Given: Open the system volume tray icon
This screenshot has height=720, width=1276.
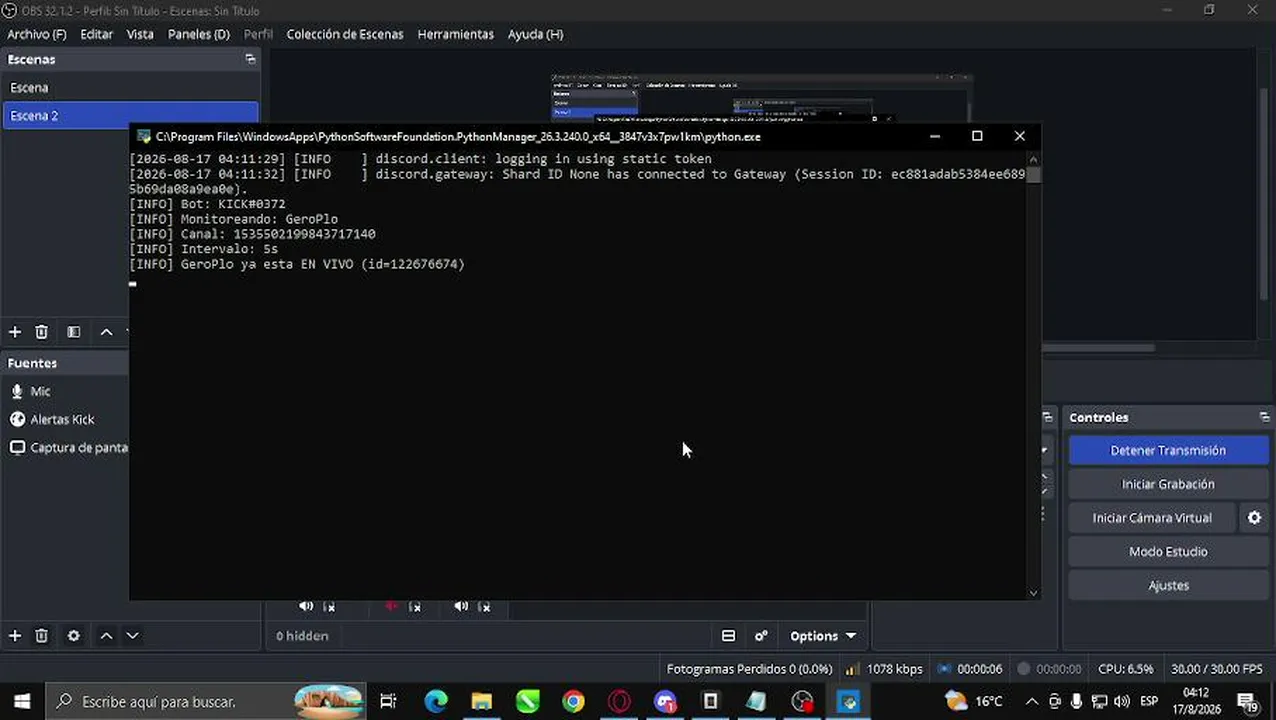Looking at the screenshot, I should point(1121,702).
